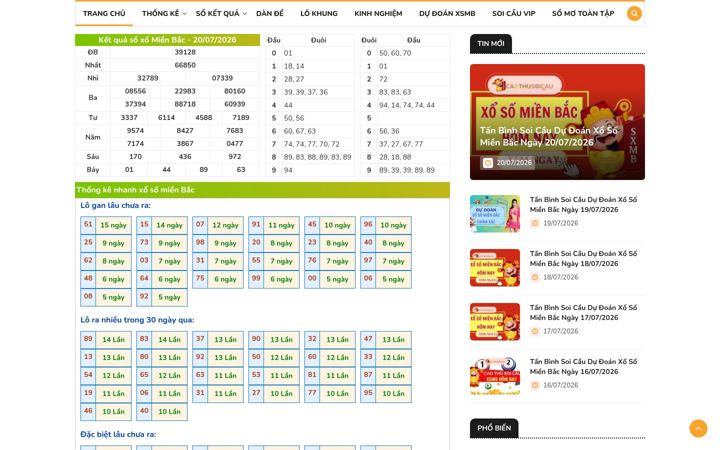The height and width of the screenshot is (450, 720).
Task: Click thumbnail of 16/07/2026 article
Action: point(495,376)
